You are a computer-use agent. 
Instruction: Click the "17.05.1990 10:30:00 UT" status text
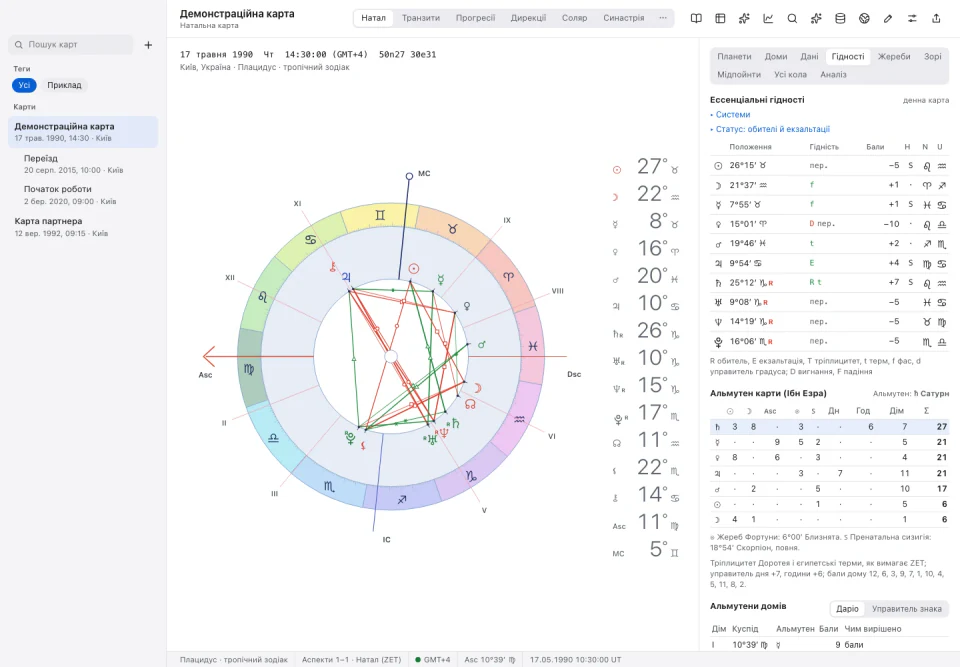(576, 660)
